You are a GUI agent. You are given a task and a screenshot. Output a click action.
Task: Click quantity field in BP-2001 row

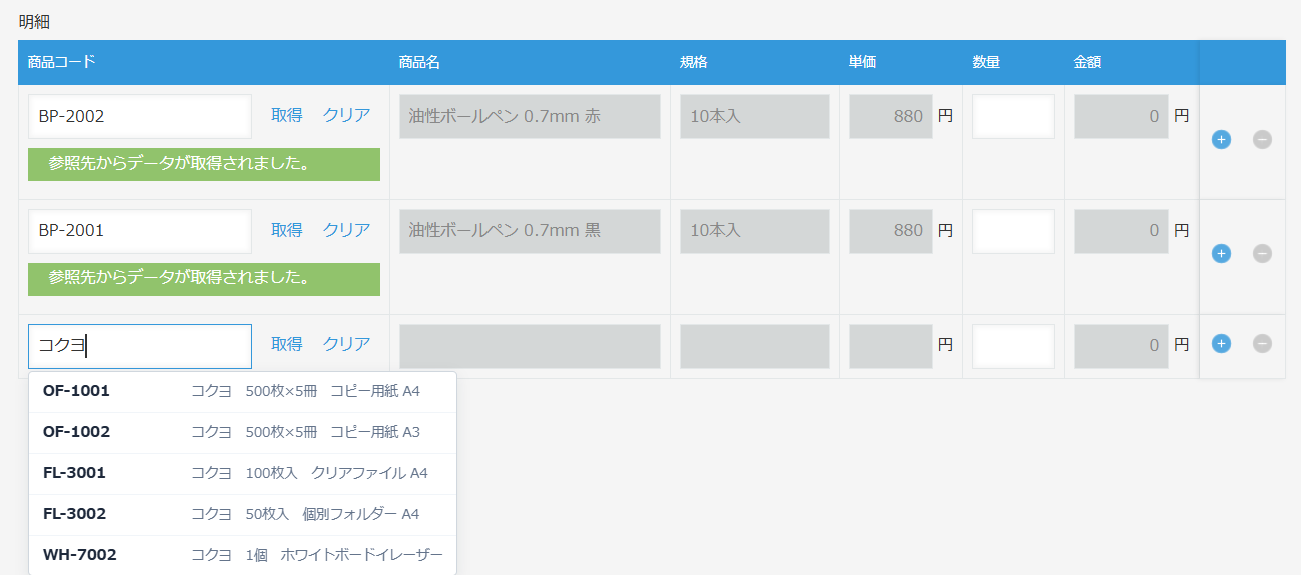1013,231
